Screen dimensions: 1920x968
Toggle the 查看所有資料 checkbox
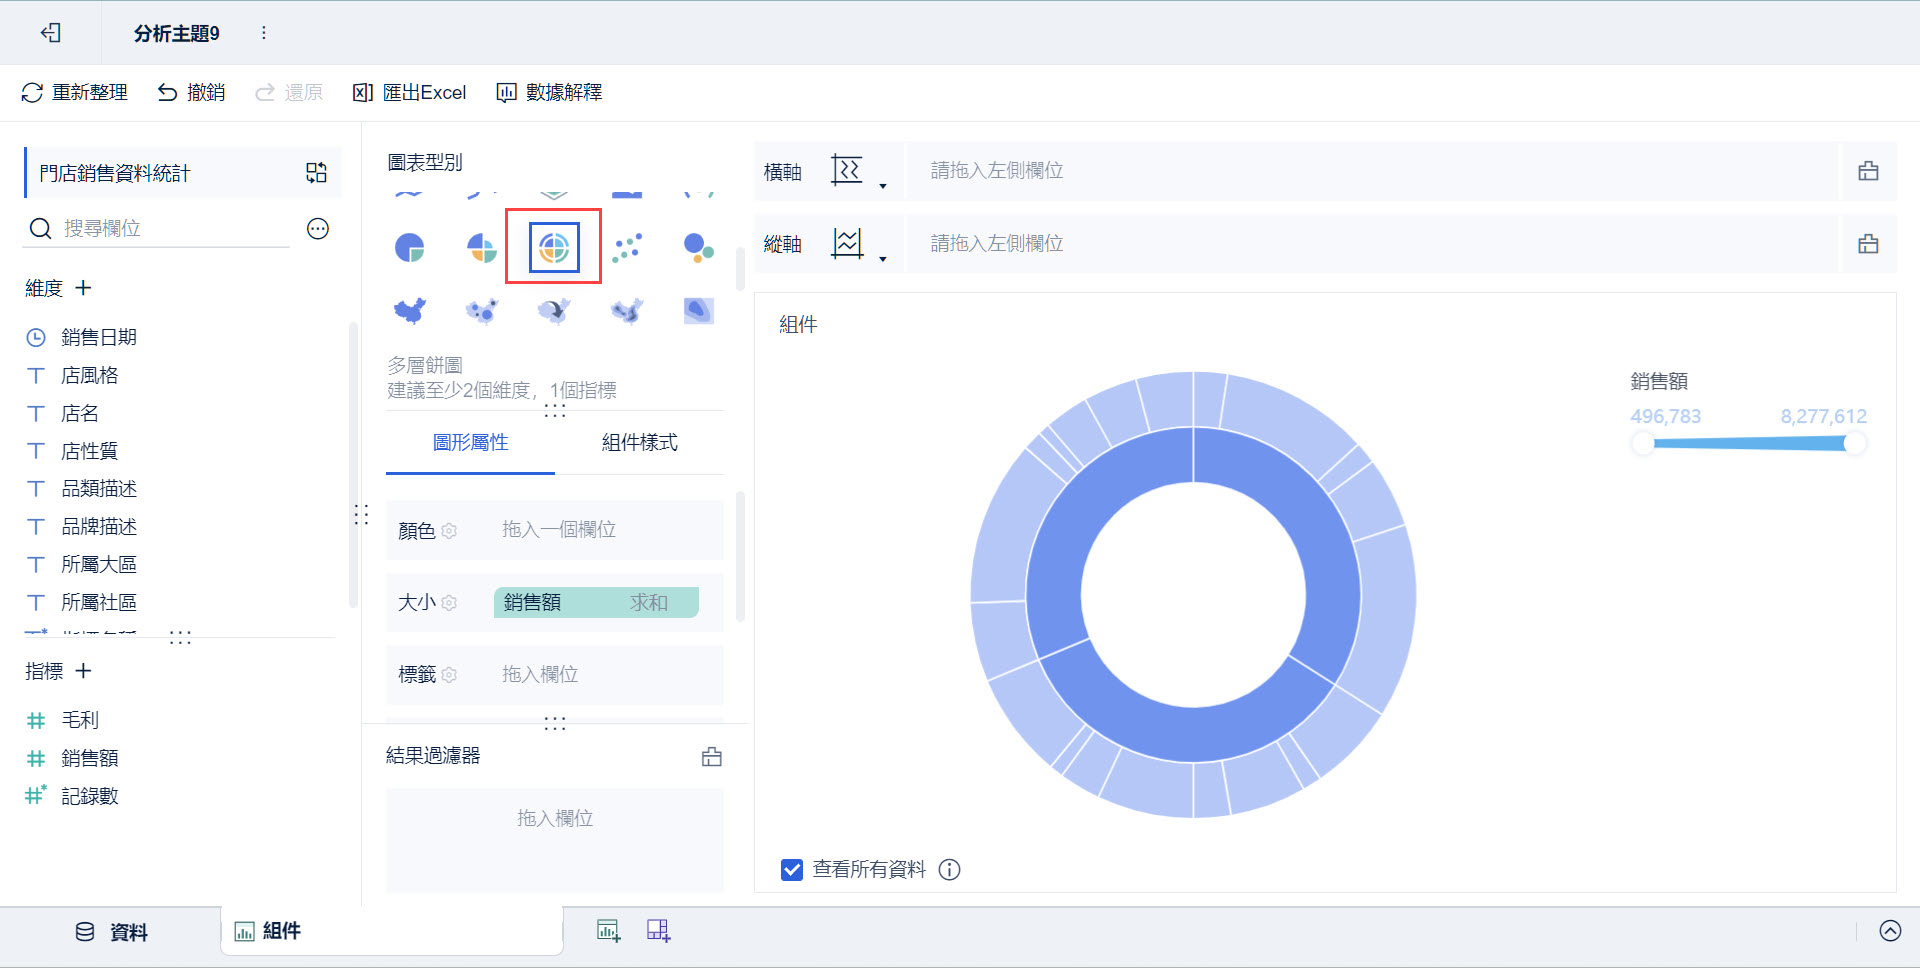[792, 870]
